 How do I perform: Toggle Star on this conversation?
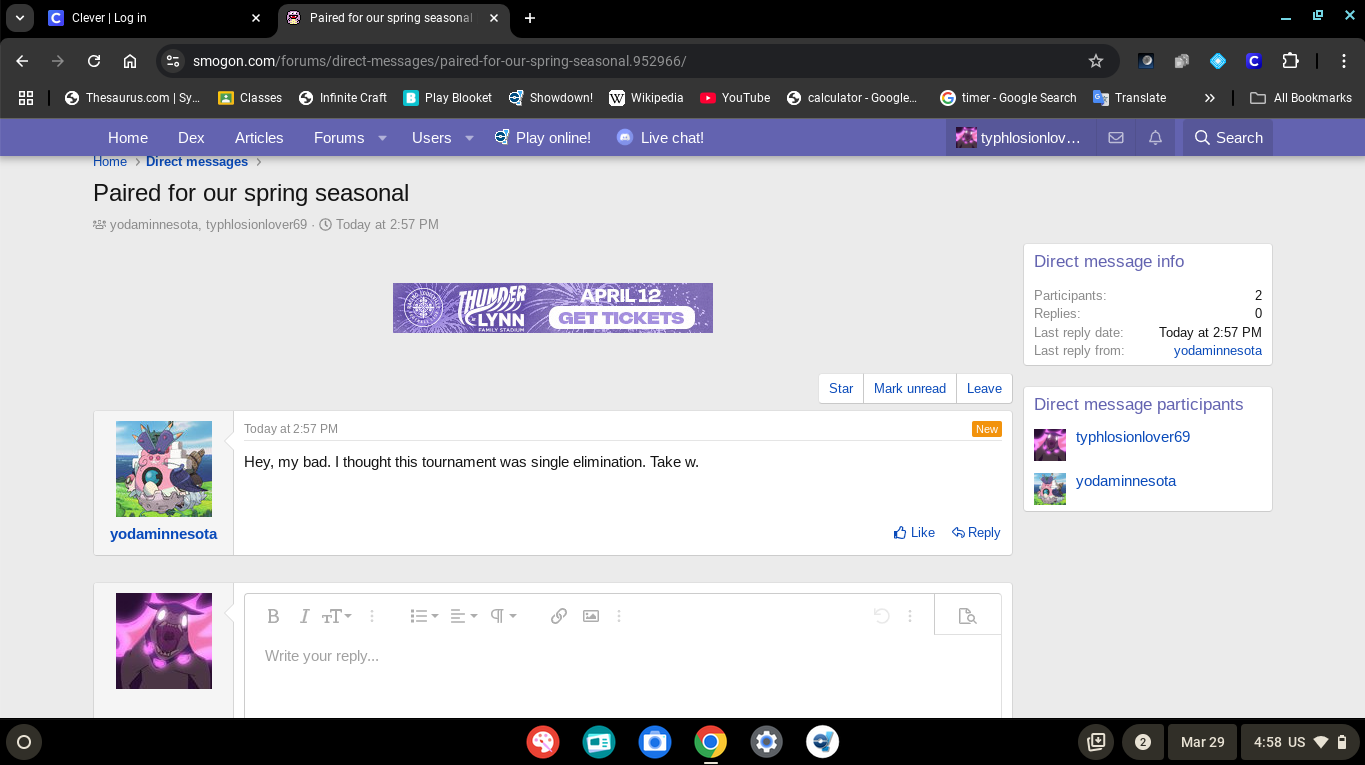coord(841,388)
